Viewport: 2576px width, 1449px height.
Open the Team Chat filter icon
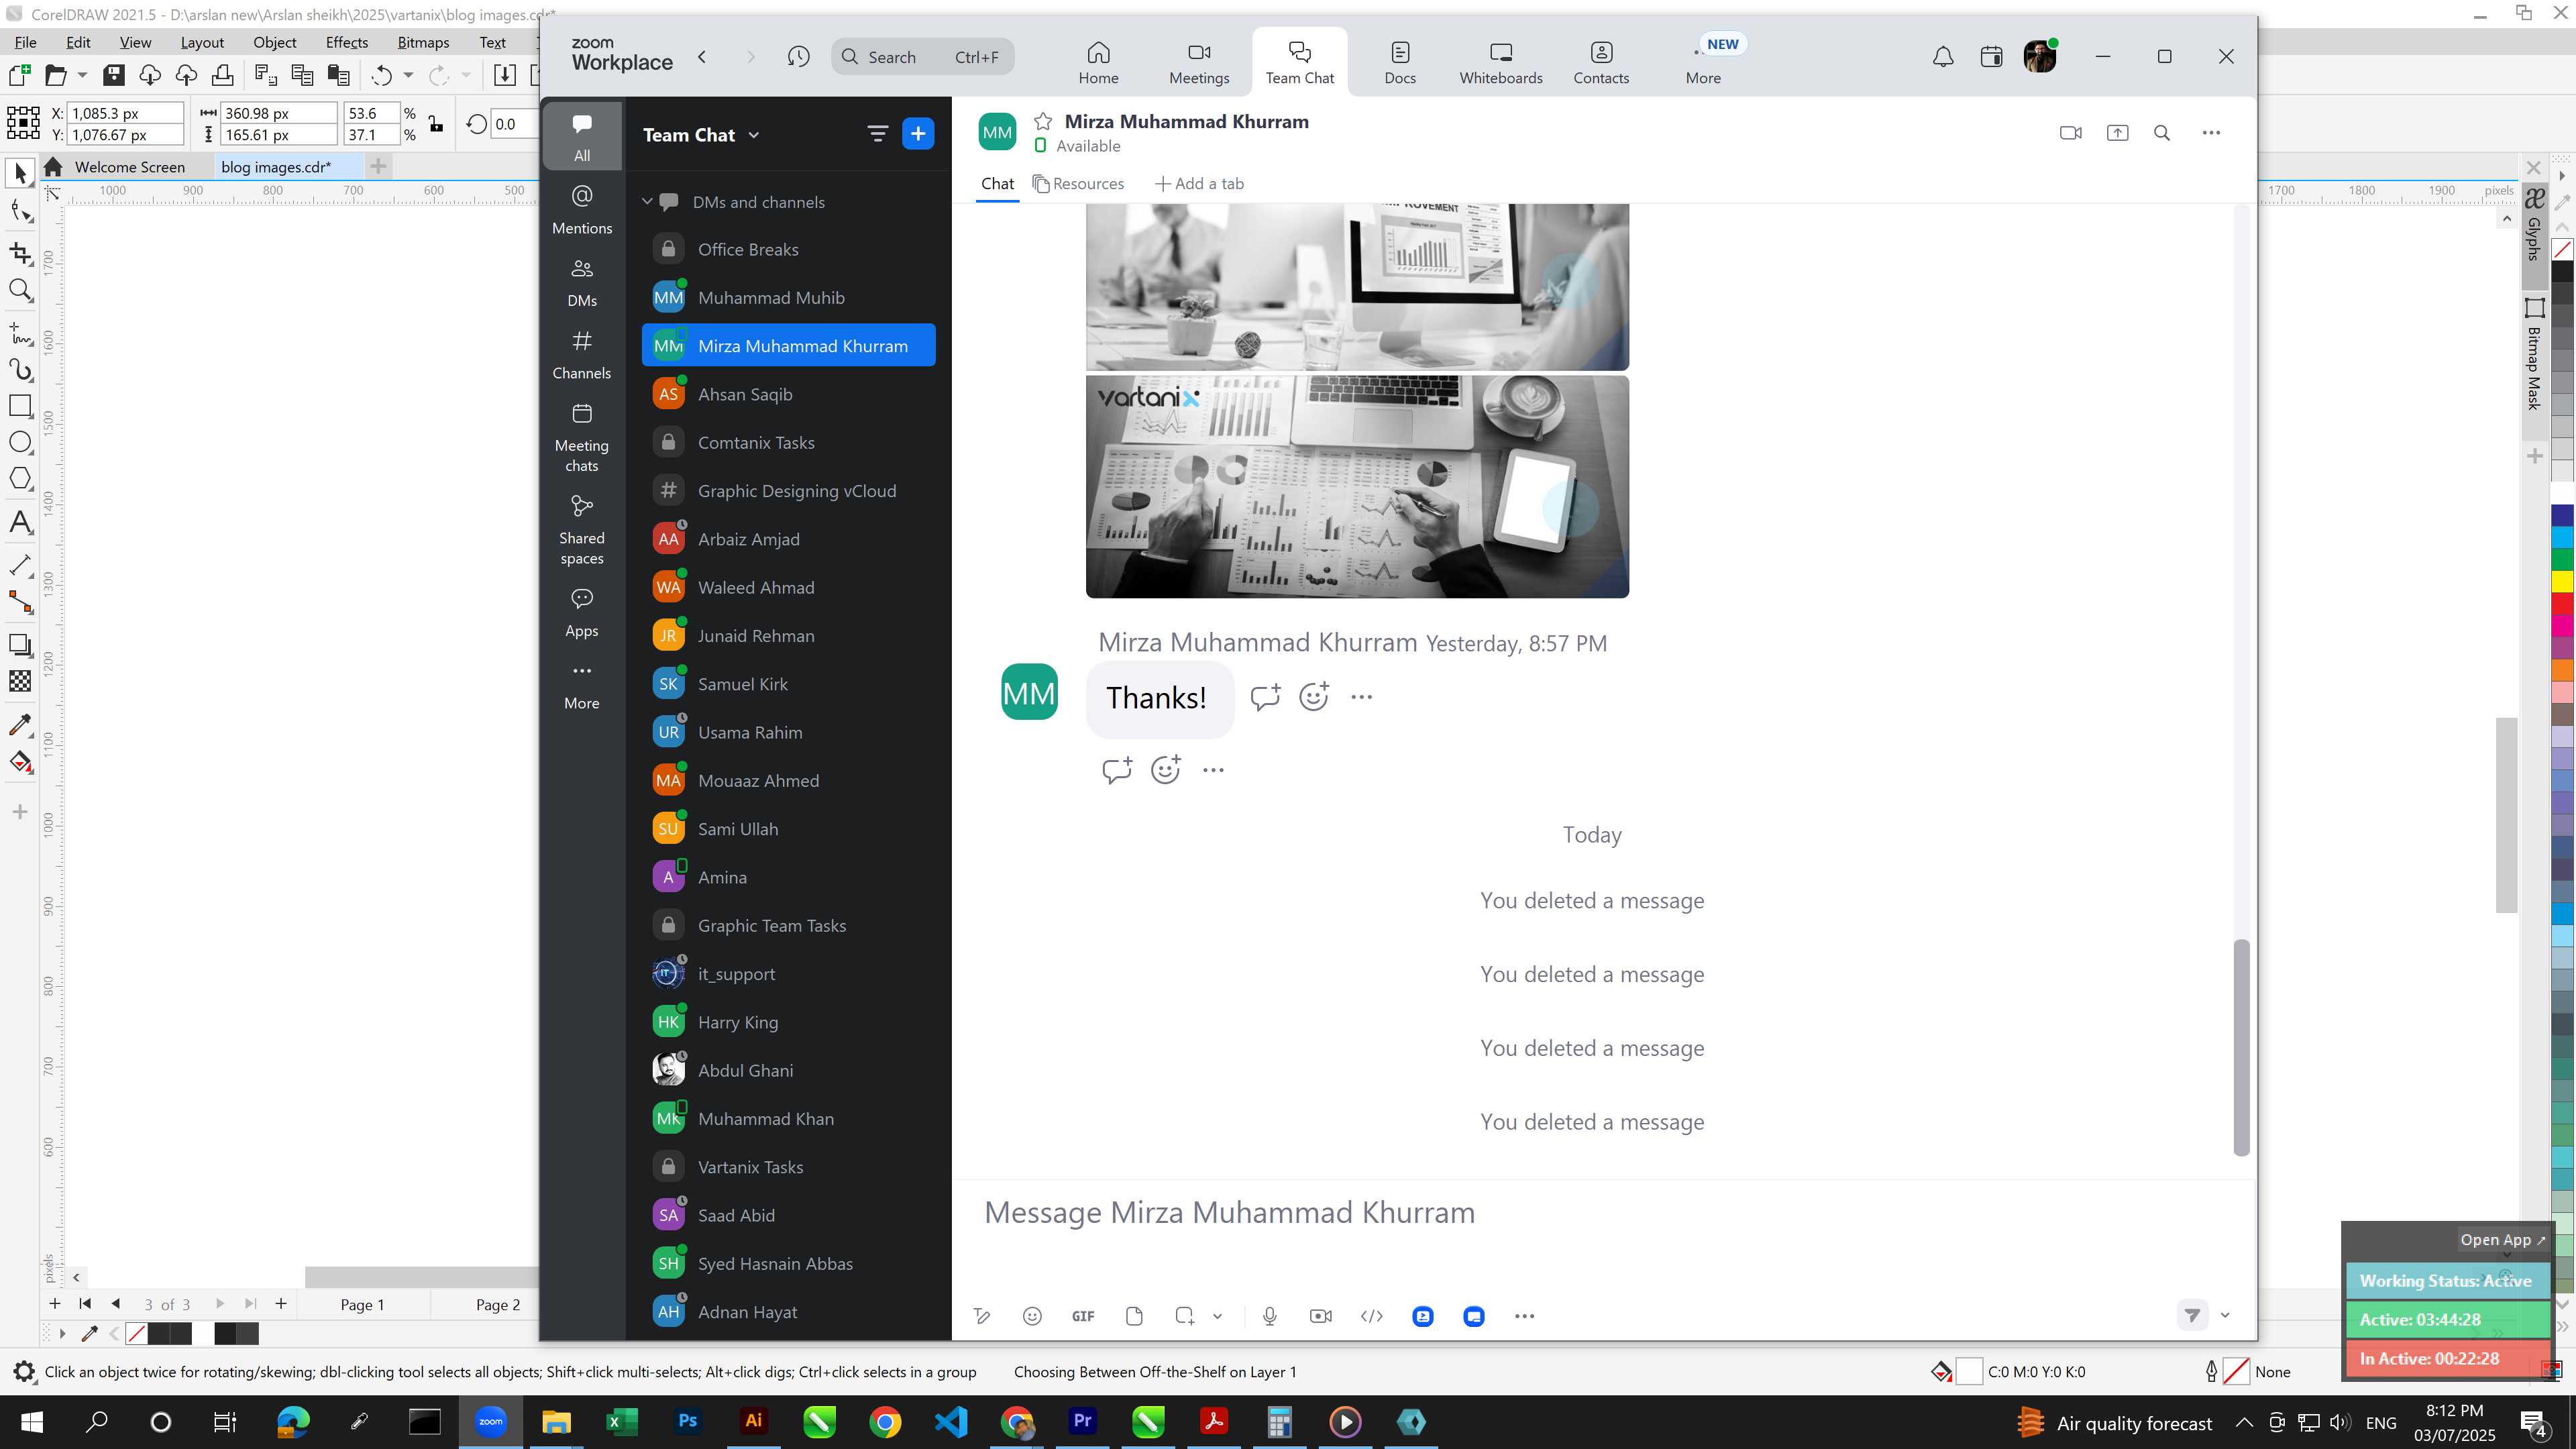coord(877,134)
